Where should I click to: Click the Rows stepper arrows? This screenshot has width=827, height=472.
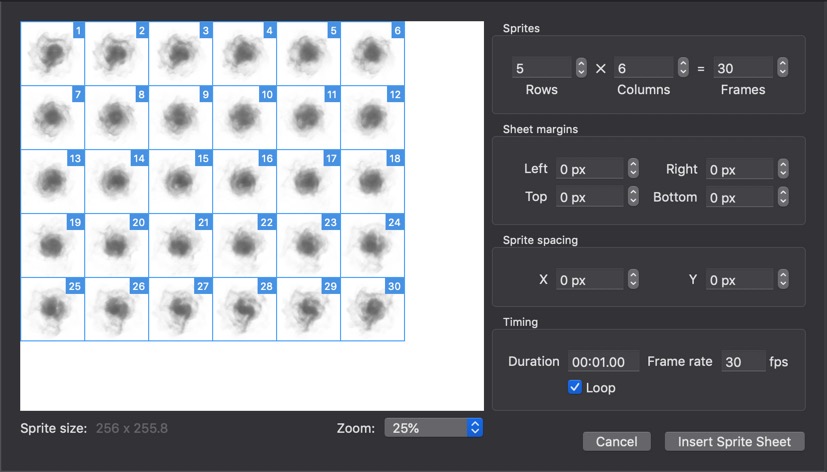click(581, 68)
